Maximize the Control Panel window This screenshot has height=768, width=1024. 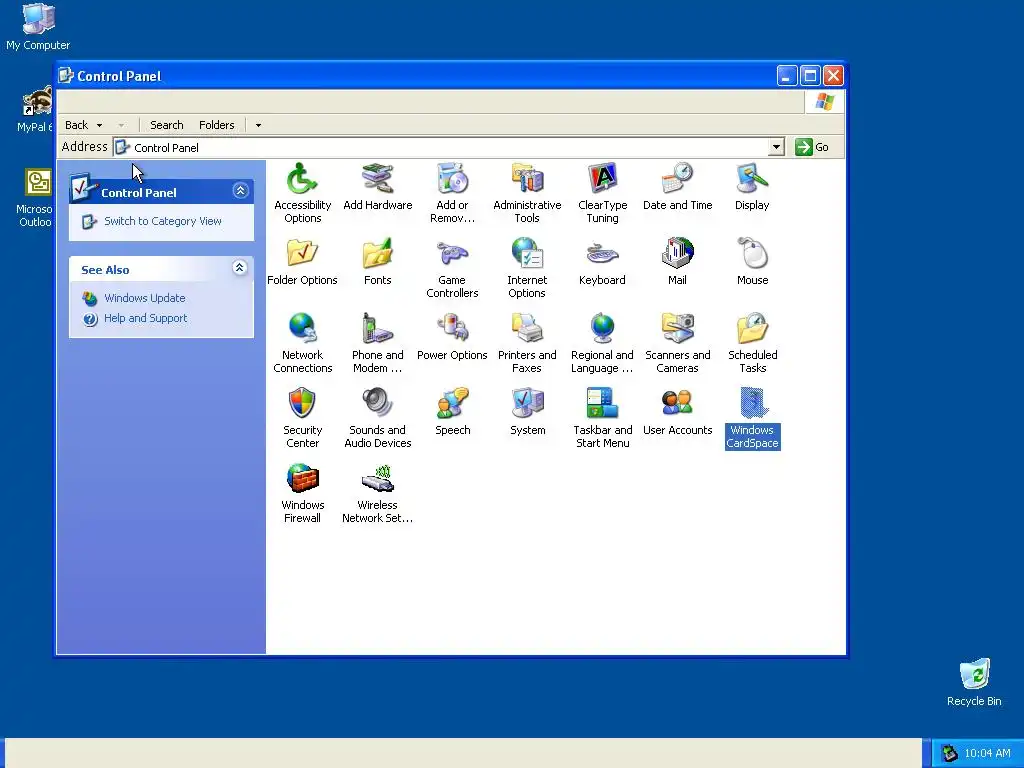click(x=810, y=76)
